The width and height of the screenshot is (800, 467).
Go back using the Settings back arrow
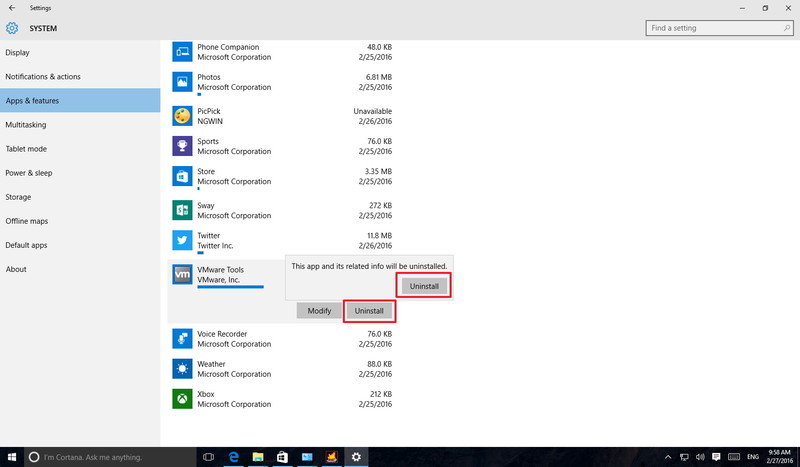(11, 8)
